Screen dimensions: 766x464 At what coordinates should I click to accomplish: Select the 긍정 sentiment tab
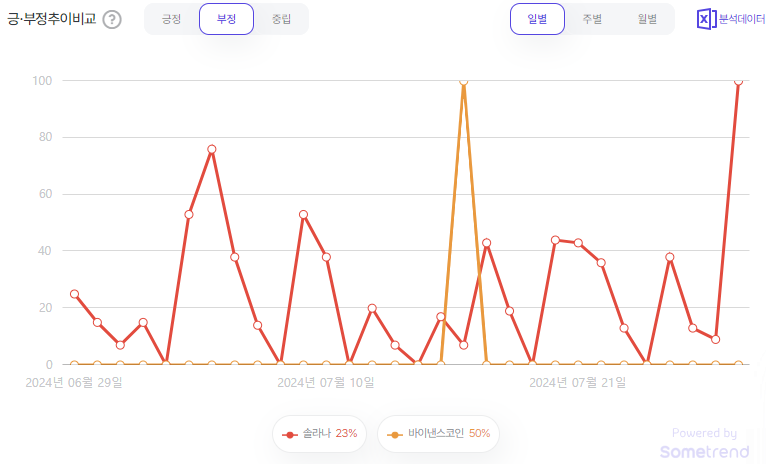171,19
